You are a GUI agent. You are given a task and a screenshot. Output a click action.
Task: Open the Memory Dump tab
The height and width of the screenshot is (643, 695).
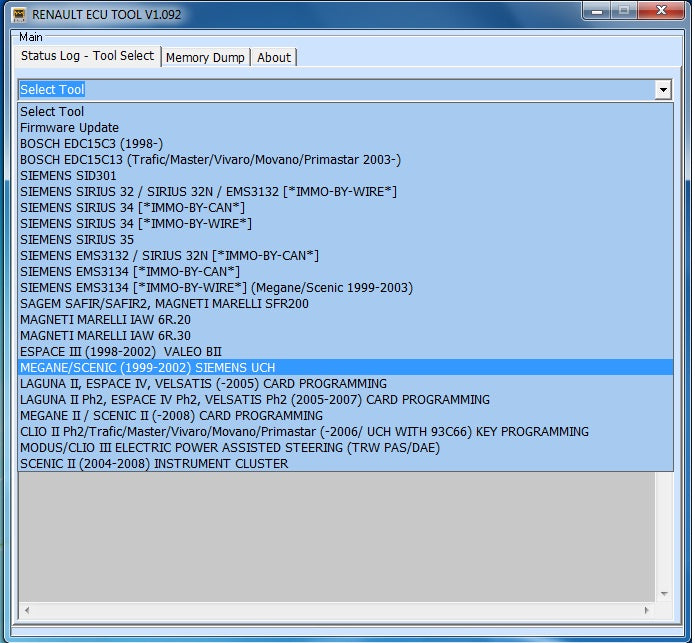[x=205, y=58]
